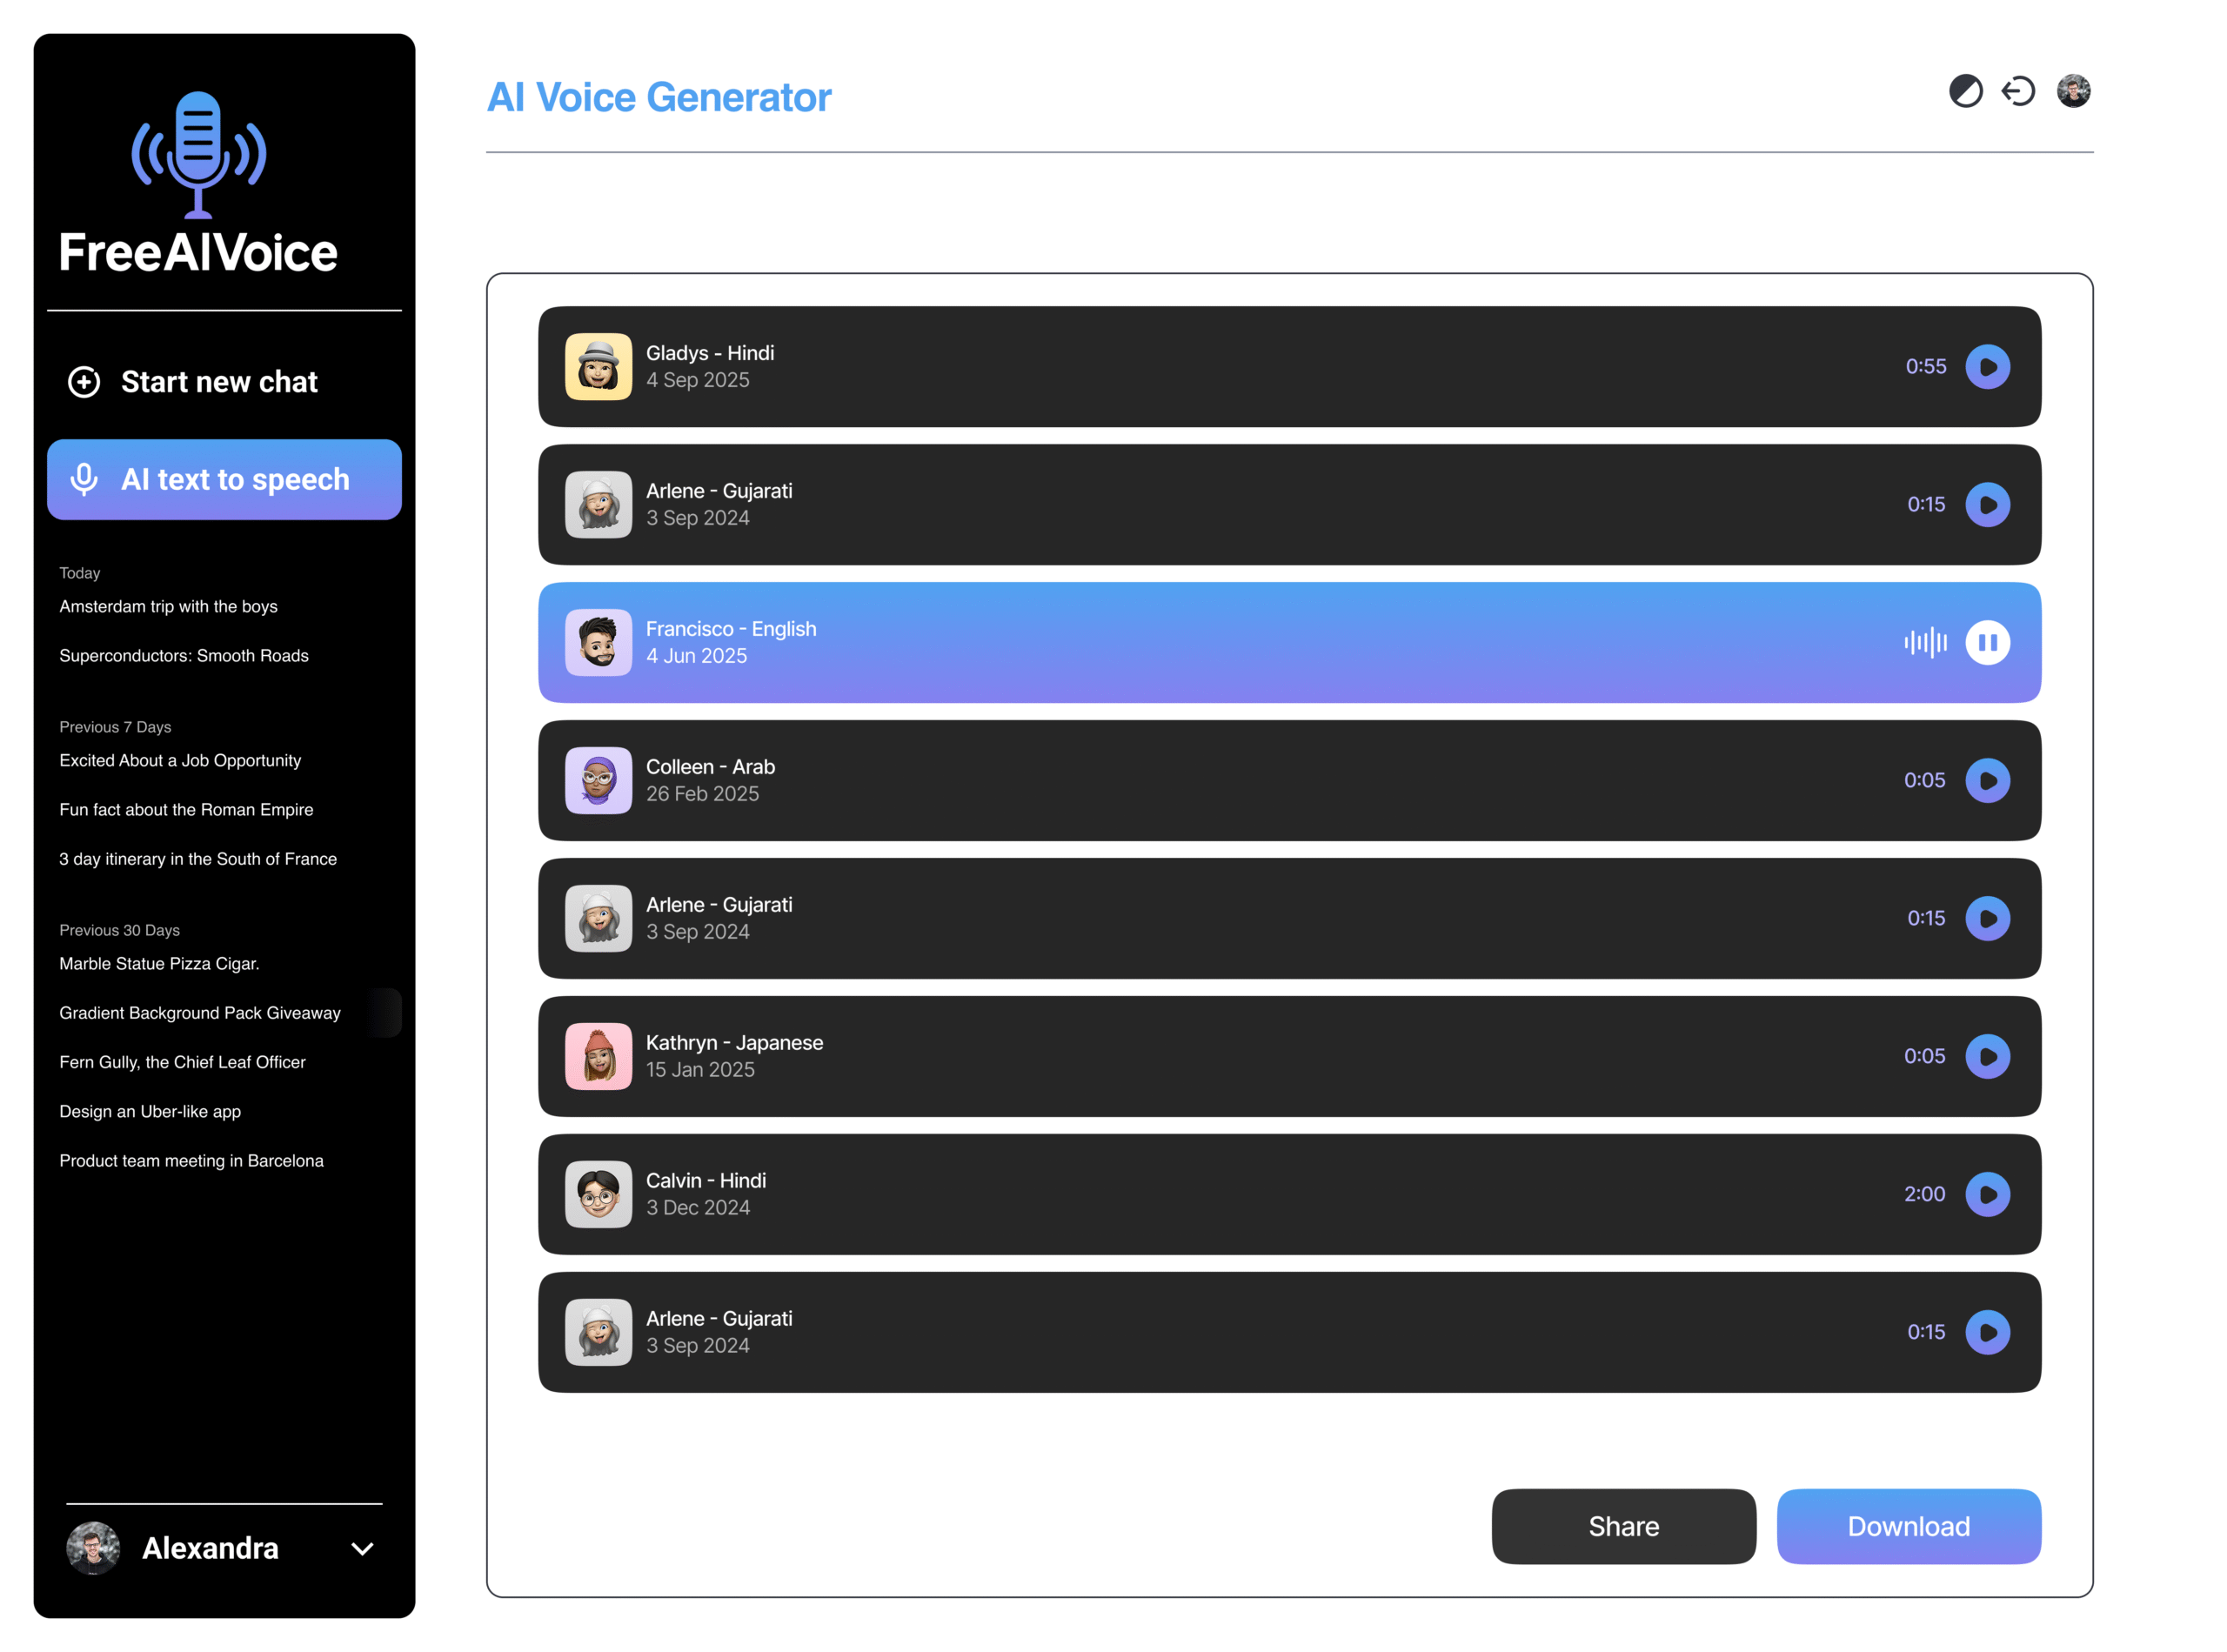Click the 2:00 duration on Calvin row
Viewport: 2227px width, 1652px height.
tap(1924, 1195)
